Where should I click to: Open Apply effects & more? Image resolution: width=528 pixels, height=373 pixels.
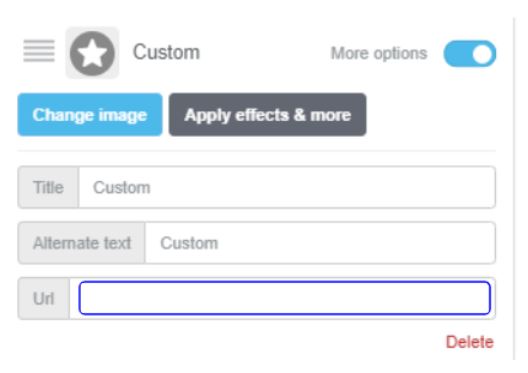pos(268,115)
